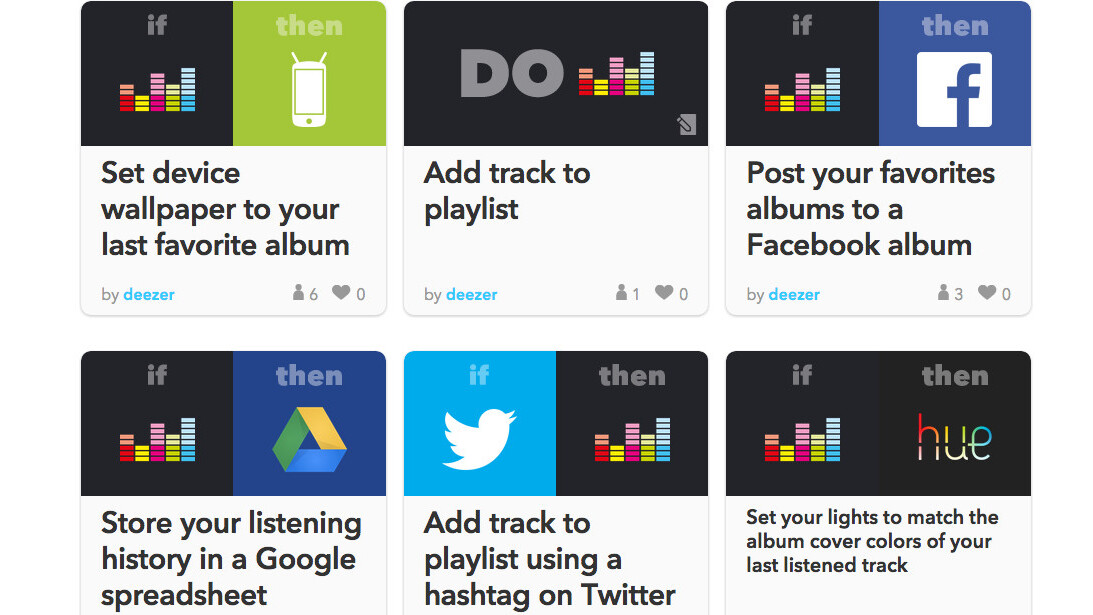The image size is (1093, 615).
Task: Click the Philips hue logo
Action: tap(954, 438)
